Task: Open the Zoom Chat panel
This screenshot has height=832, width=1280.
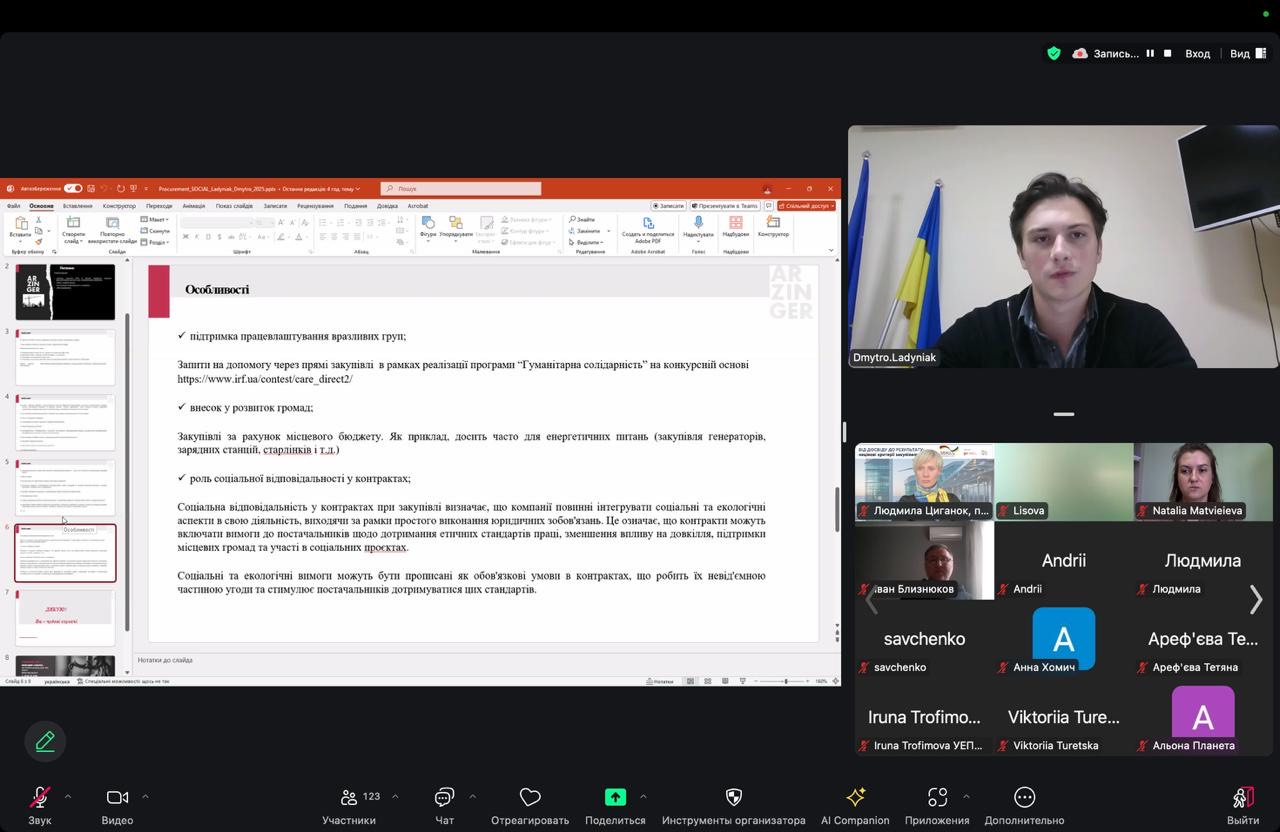Action: click(x=444, y=797)
